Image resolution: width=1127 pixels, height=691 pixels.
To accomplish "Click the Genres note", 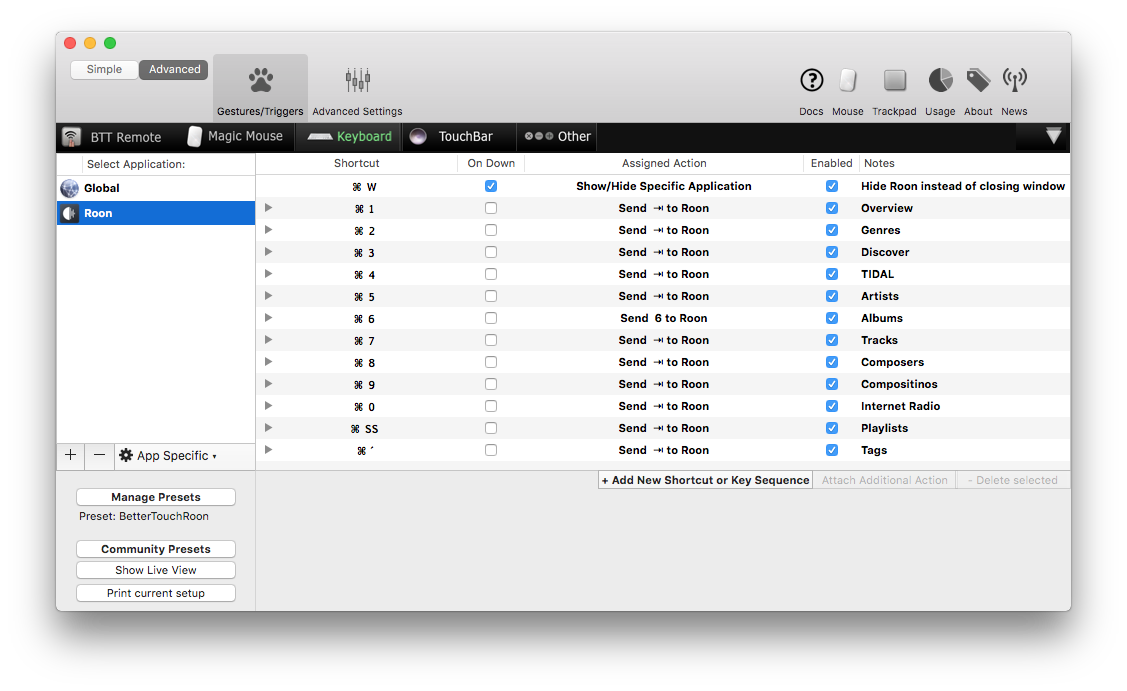I will (x=880, y=230).
